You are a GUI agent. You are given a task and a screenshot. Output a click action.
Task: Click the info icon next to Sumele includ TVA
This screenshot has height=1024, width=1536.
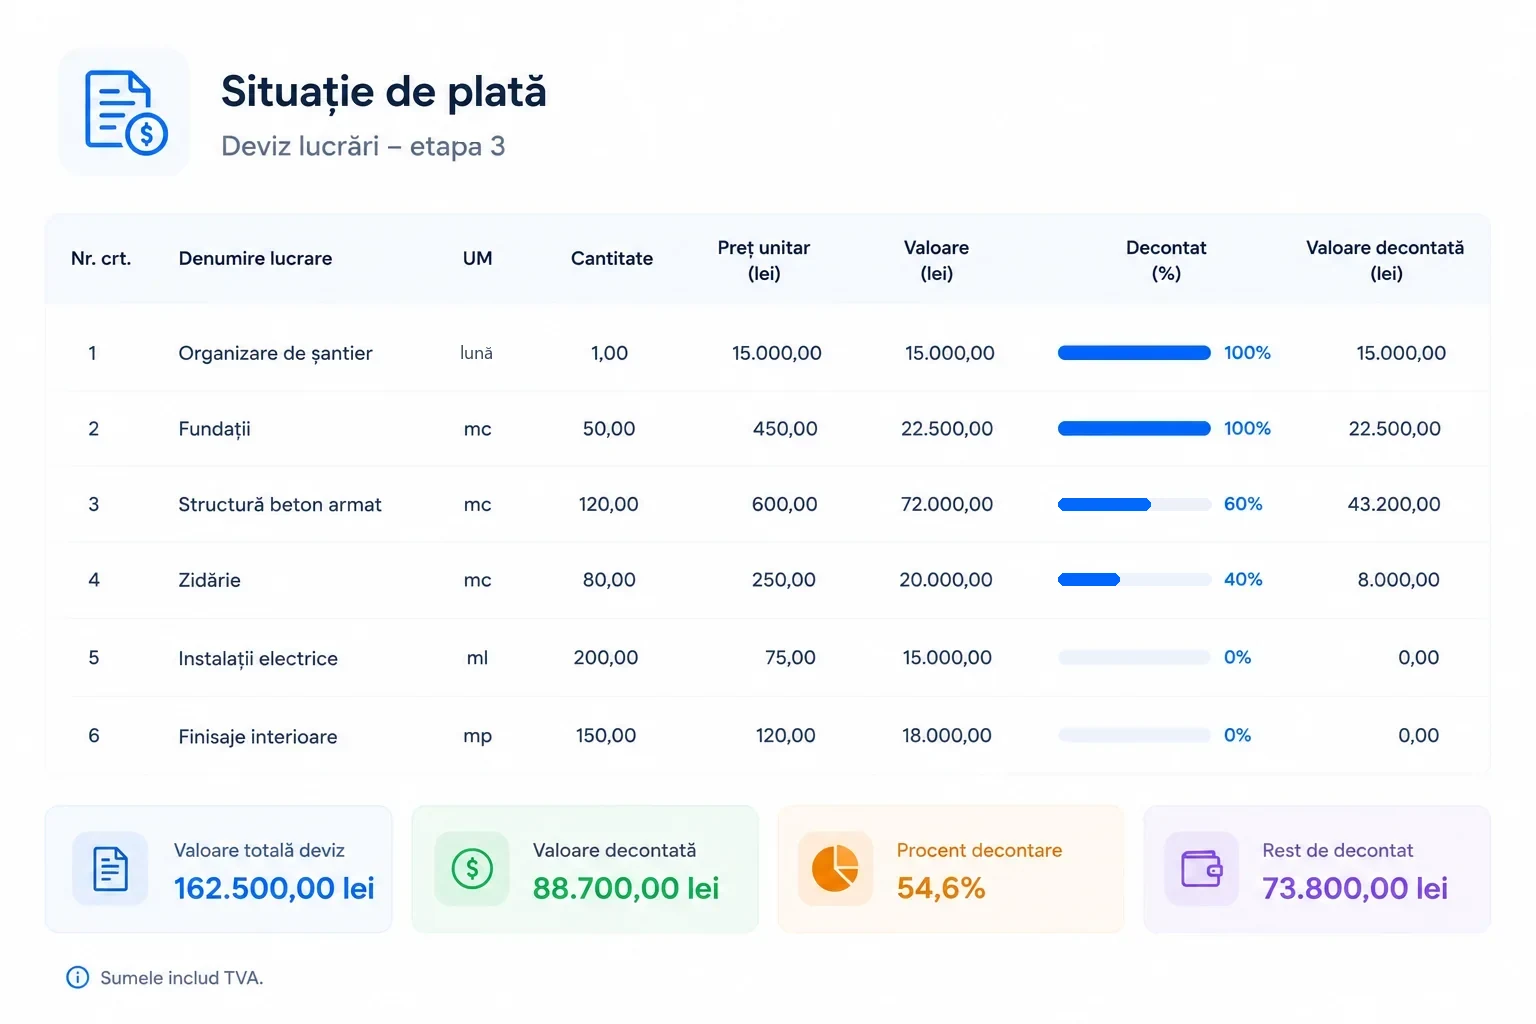pos(77,977)
